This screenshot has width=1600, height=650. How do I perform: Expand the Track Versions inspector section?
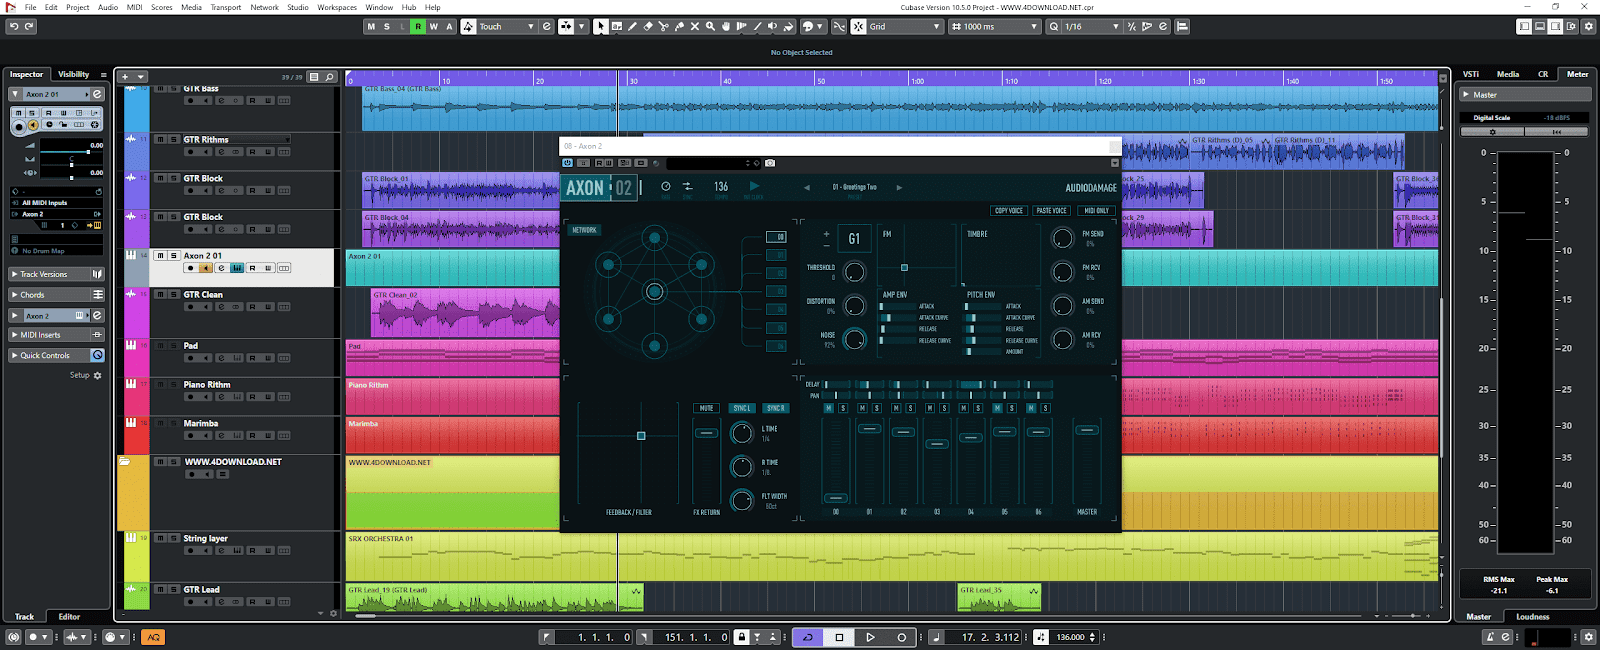click(56, 274)
